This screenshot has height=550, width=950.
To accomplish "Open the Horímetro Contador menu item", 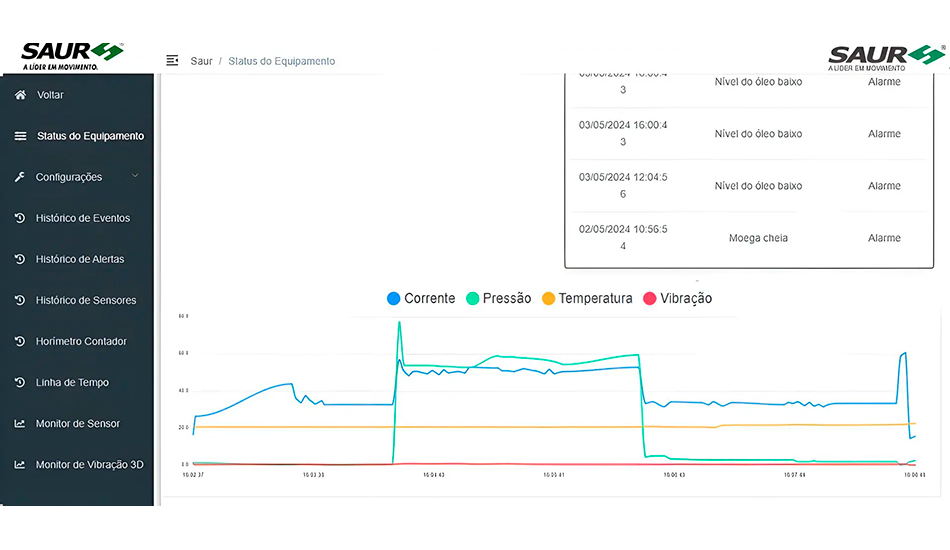I will [81, 342].
